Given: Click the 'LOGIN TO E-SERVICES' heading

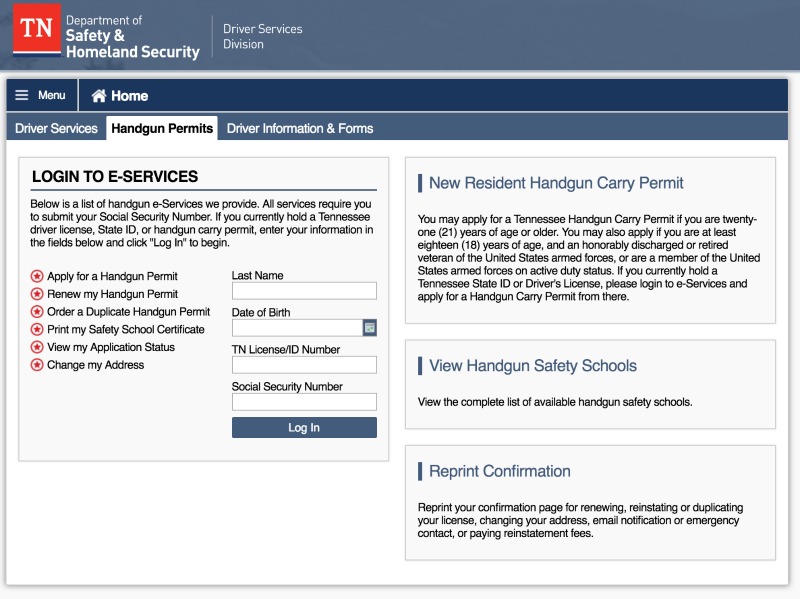Looking at the screenshot, I should pos(115,177).
